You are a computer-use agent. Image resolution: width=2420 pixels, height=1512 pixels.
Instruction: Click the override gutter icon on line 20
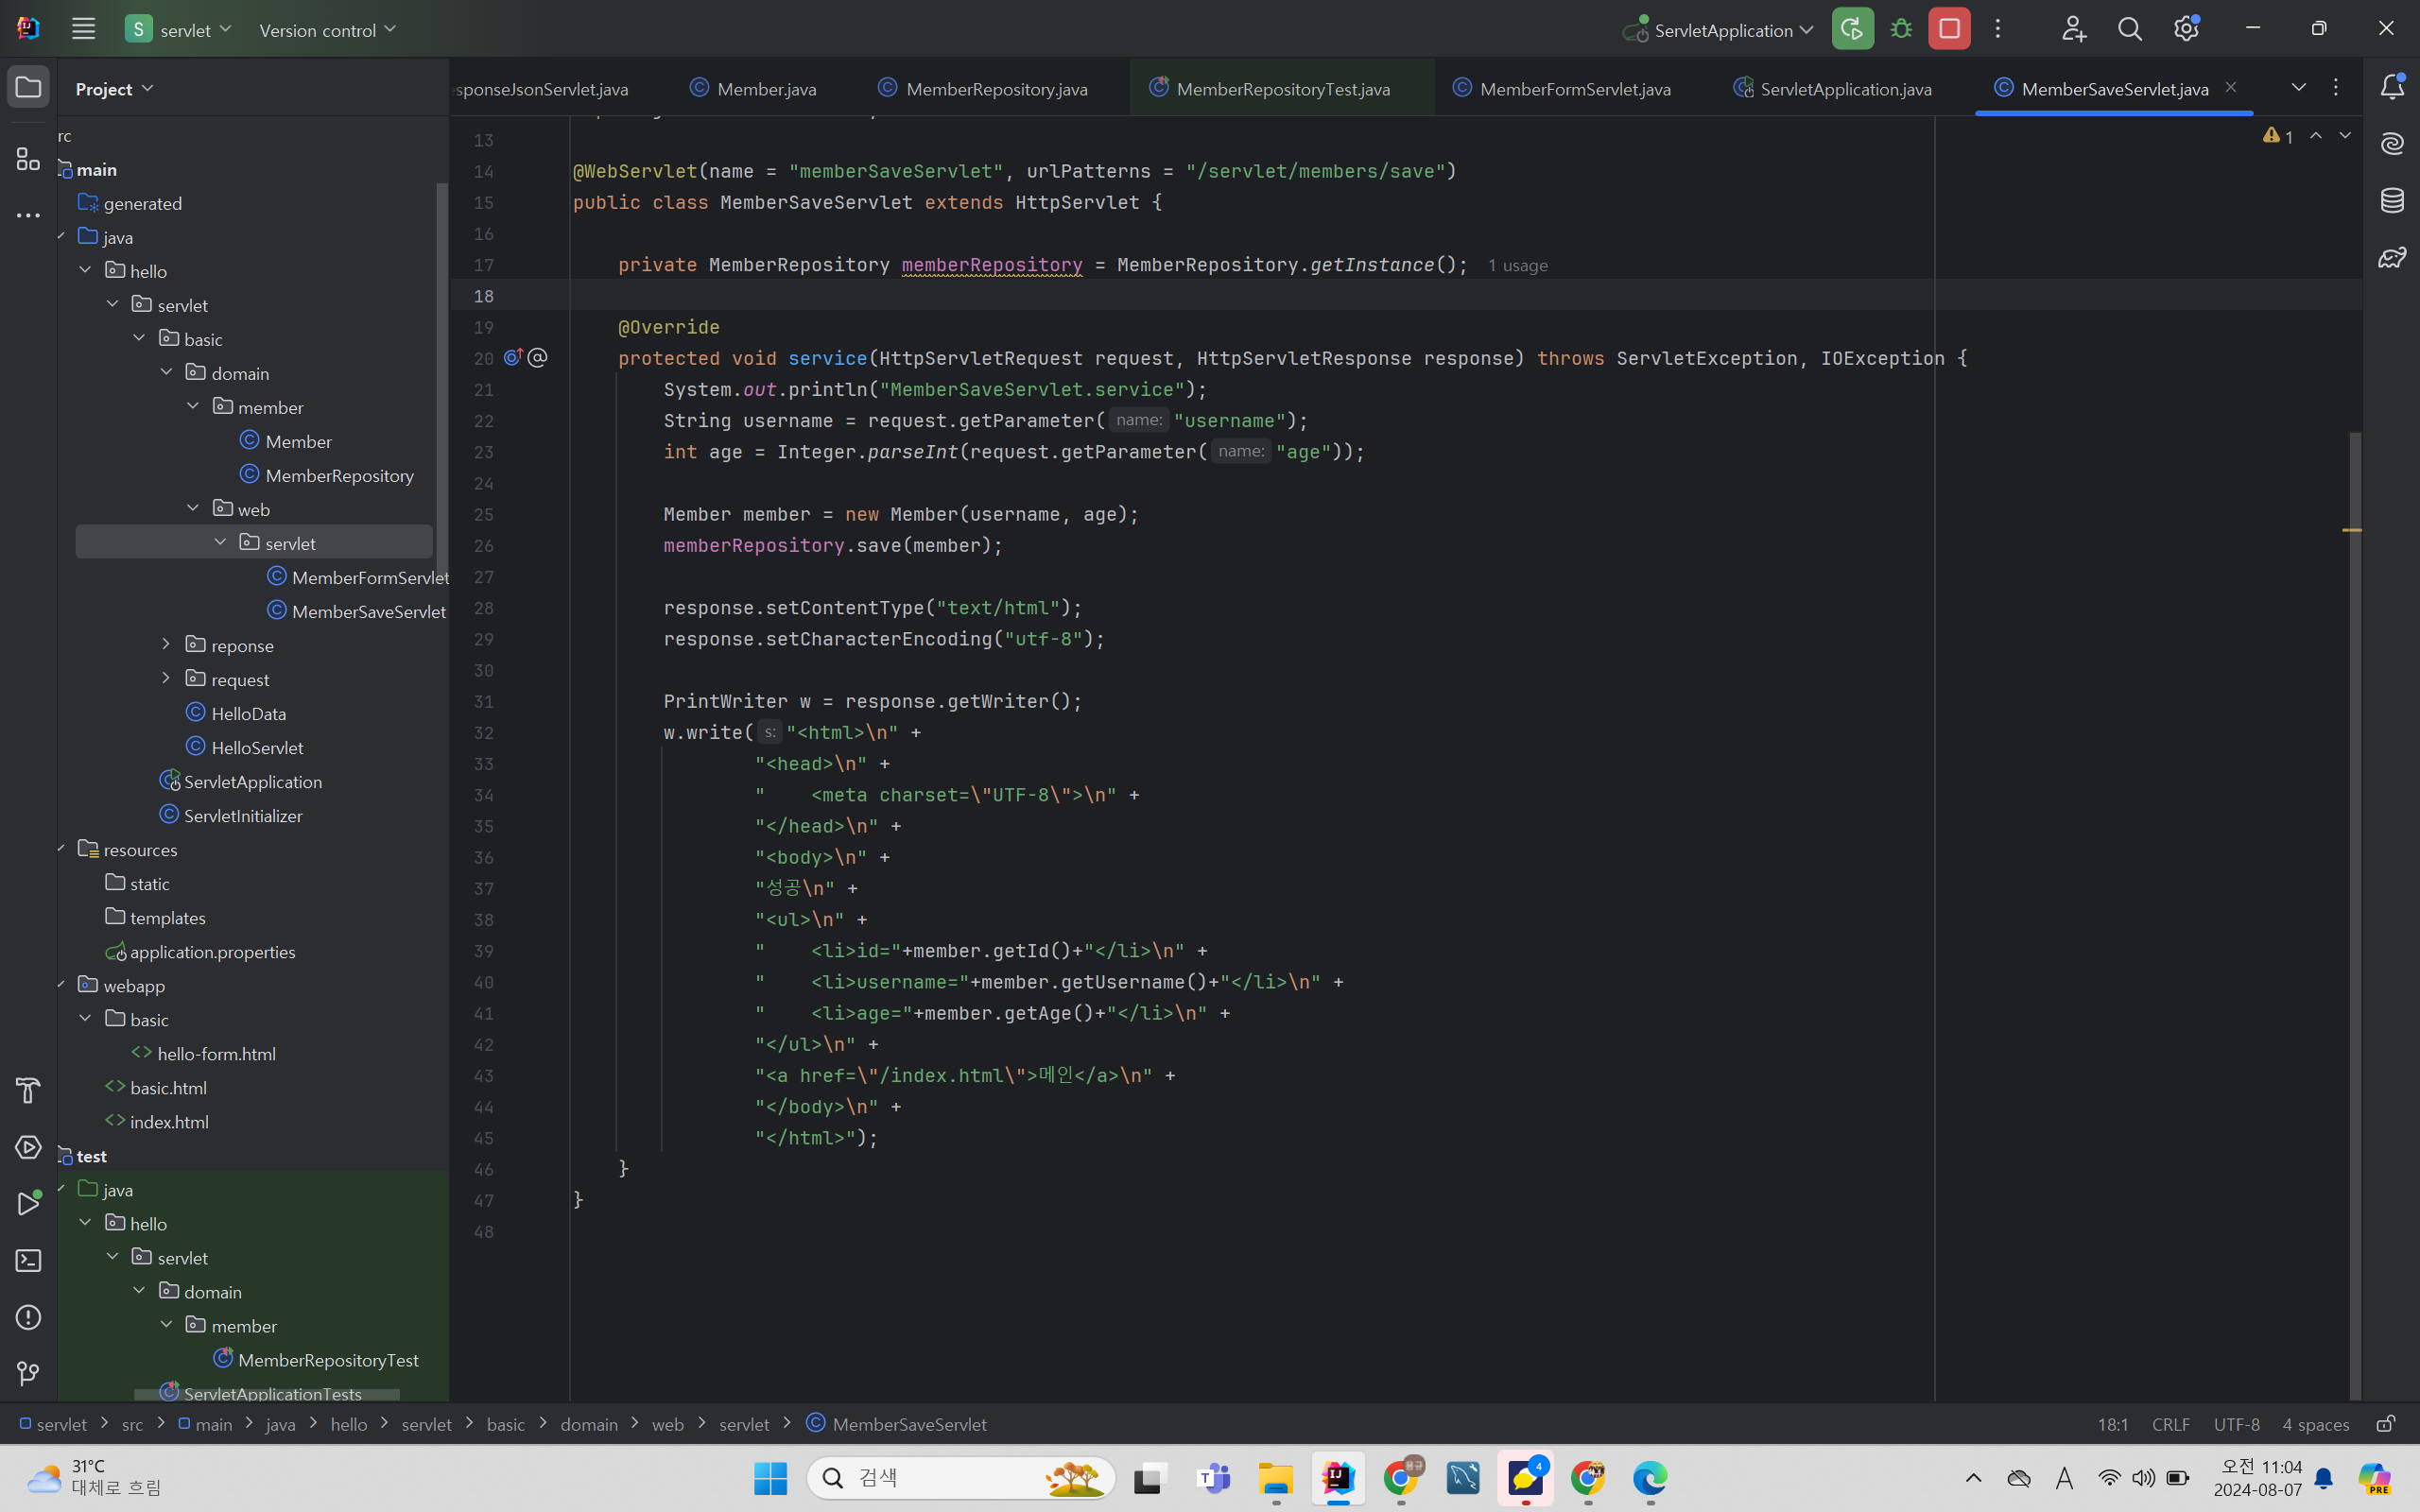tap(514, 357)
